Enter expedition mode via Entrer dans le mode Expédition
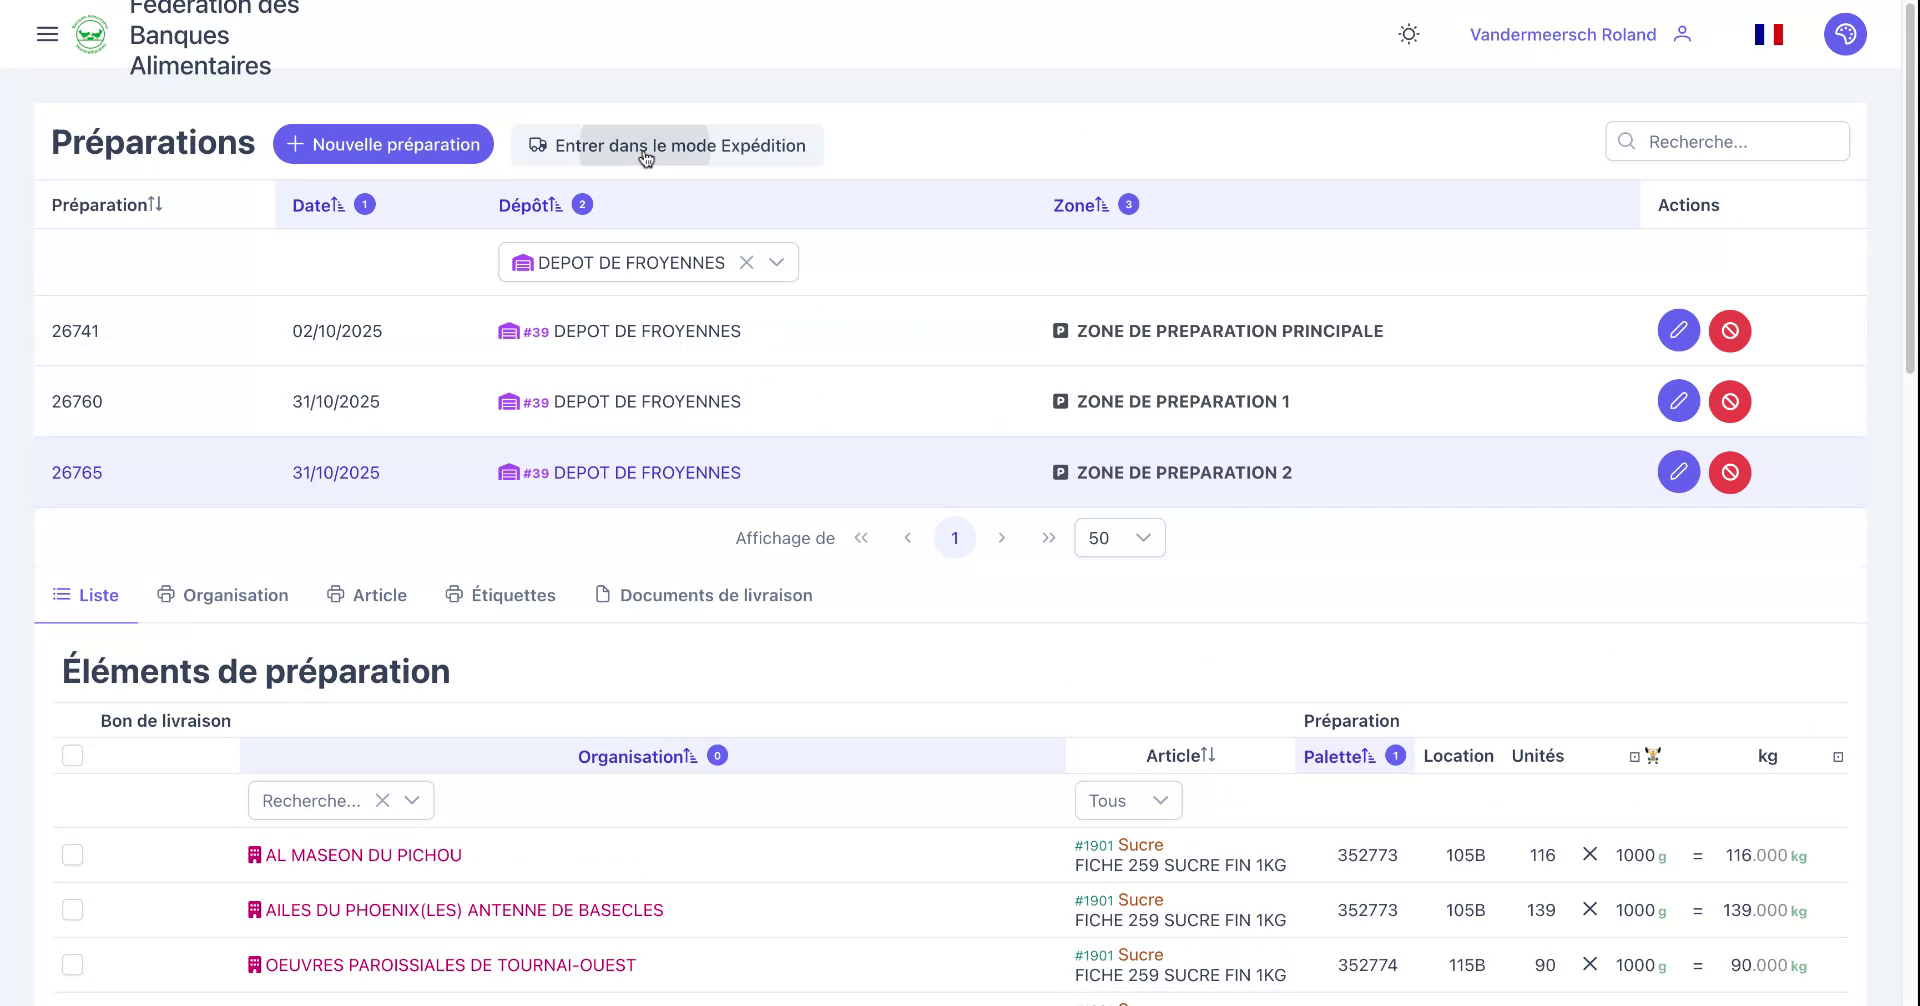1920x1006 pixels. pos(667,145)
